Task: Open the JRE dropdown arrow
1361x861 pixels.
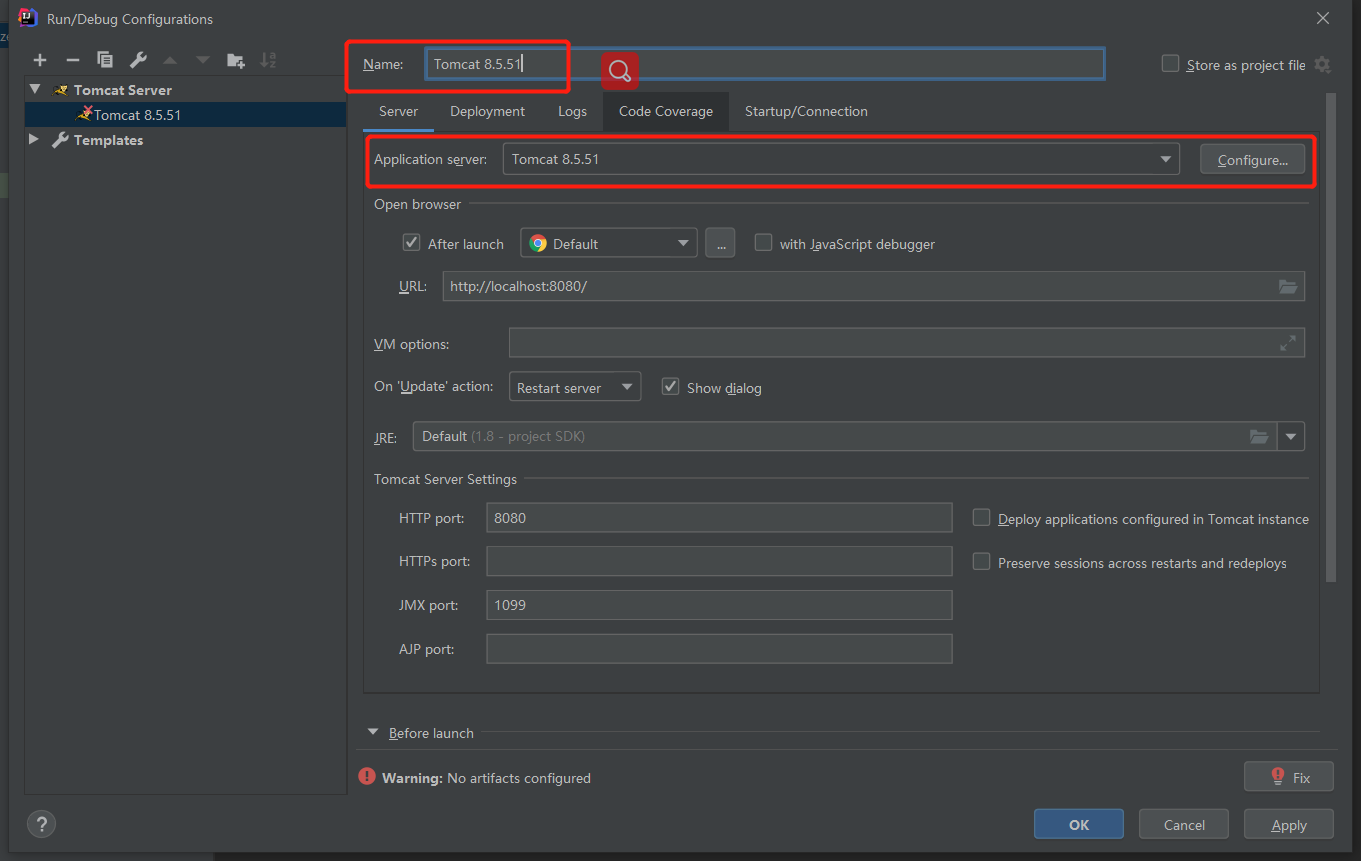Action: pos(1291,436)
